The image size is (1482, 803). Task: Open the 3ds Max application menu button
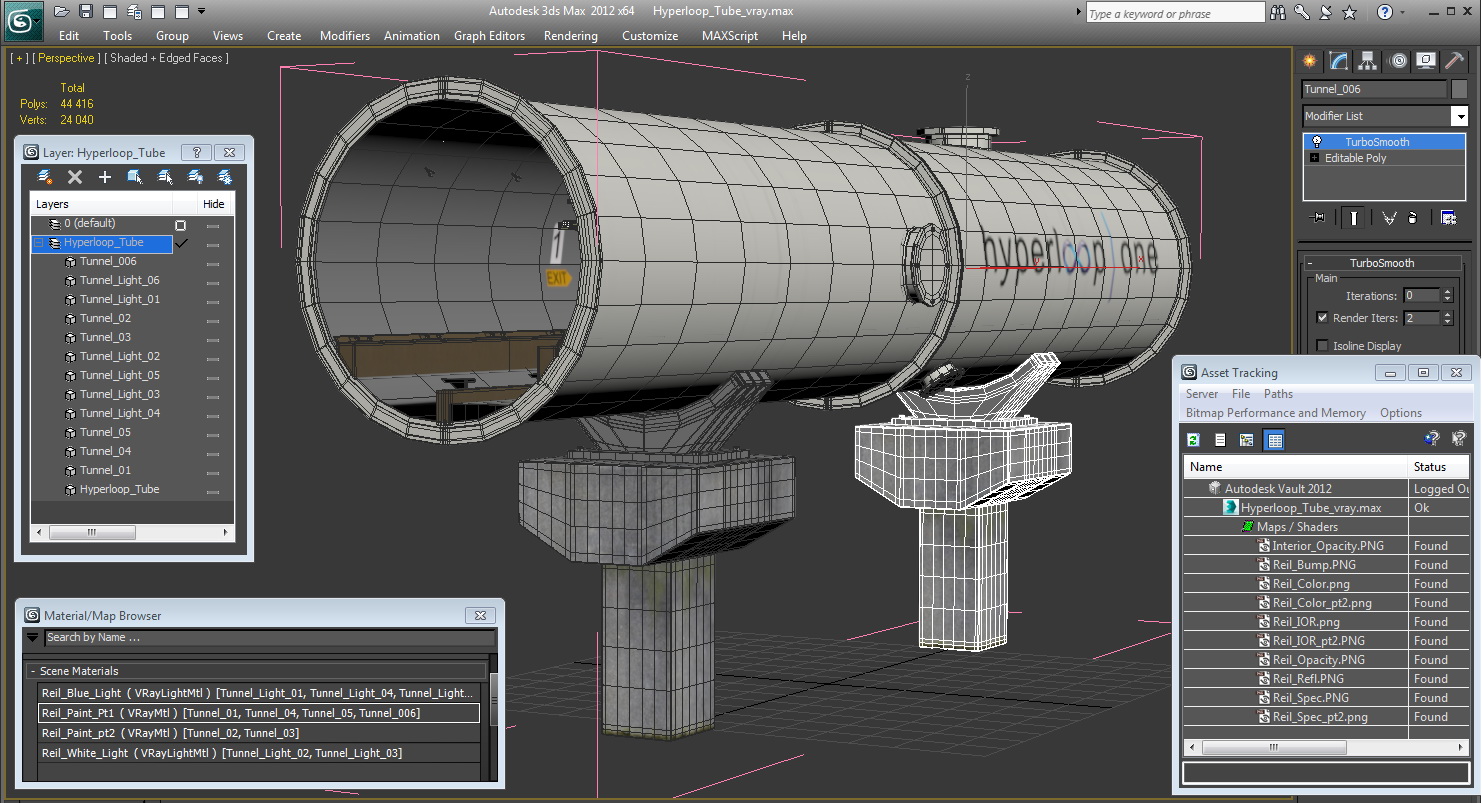[22, 19]
